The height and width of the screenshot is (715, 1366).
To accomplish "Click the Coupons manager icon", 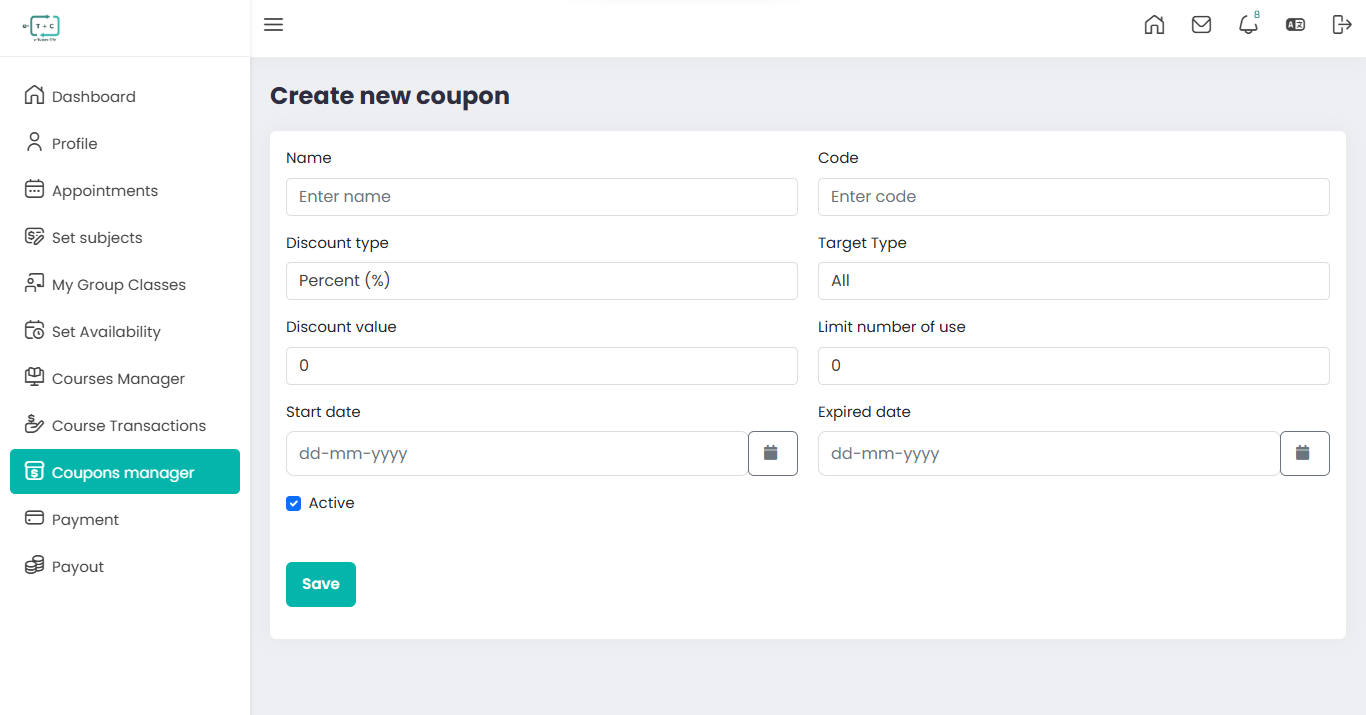I will pos(34,471).
